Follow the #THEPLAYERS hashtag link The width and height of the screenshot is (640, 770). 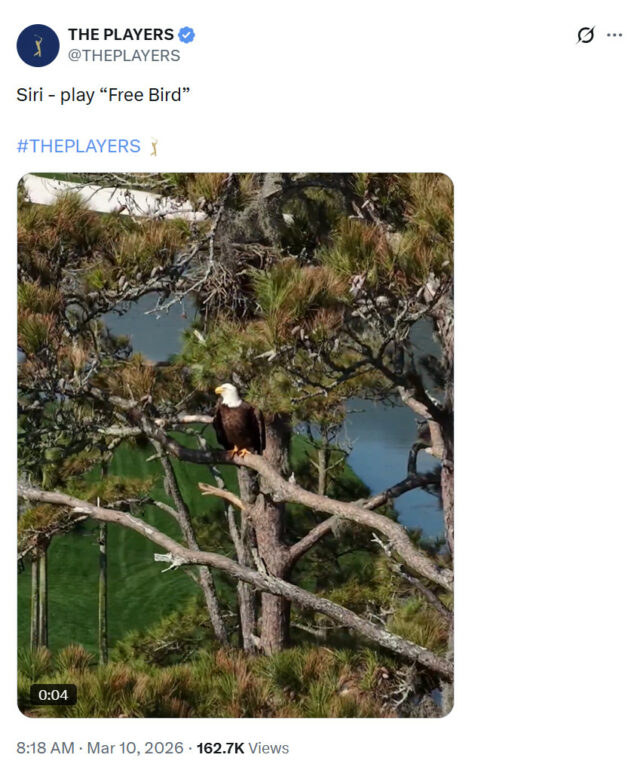tap(79, 146)
